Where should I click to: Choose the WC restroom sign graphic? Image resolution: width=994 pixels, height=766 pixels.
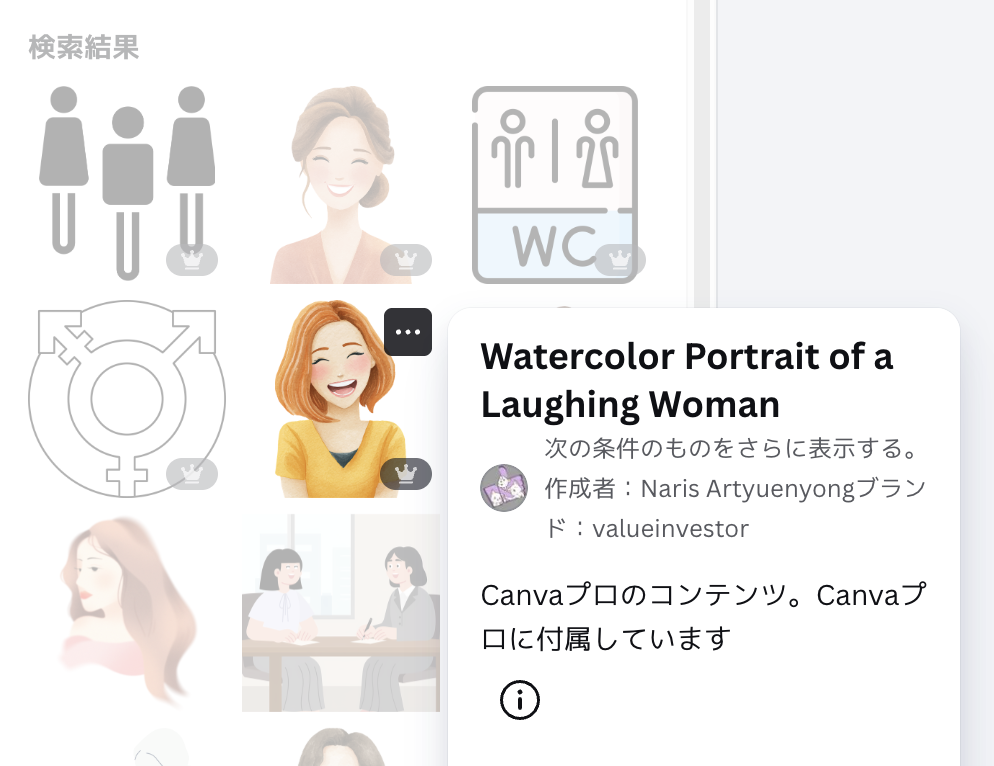[x=554, y=180]
